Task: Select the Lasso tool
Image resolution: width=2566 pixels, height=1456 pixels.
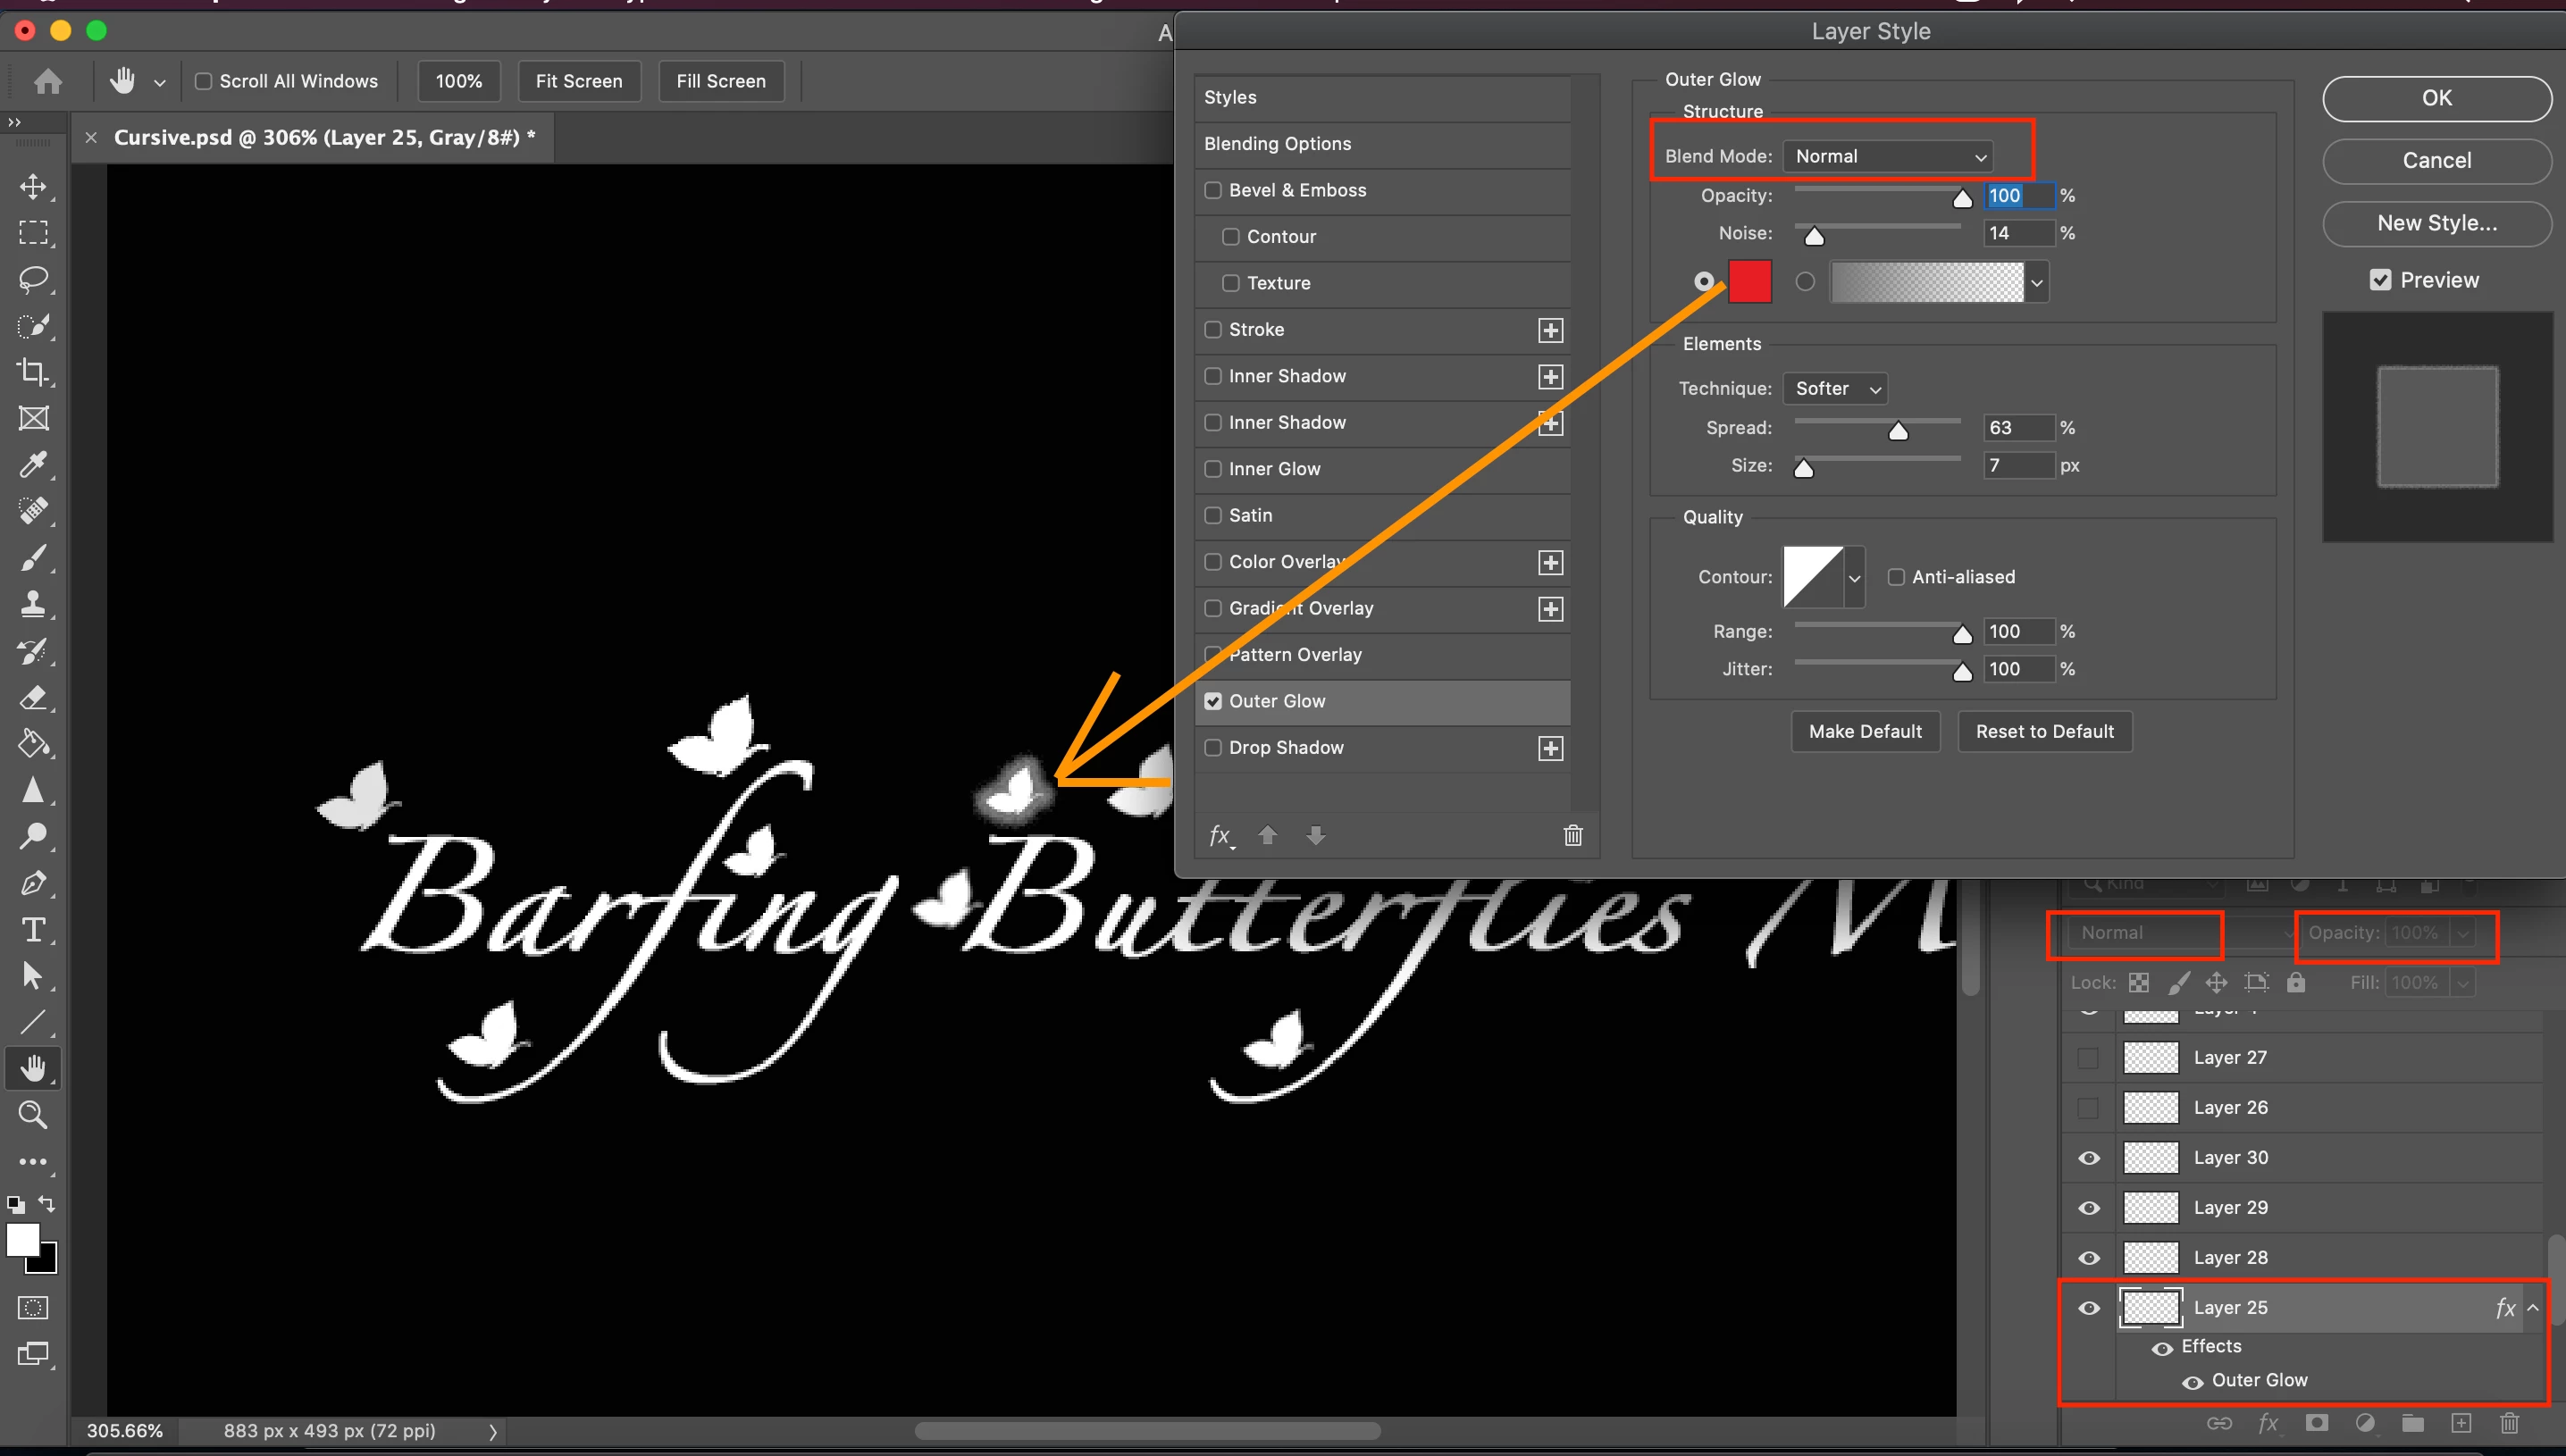Action: point(33,279)
